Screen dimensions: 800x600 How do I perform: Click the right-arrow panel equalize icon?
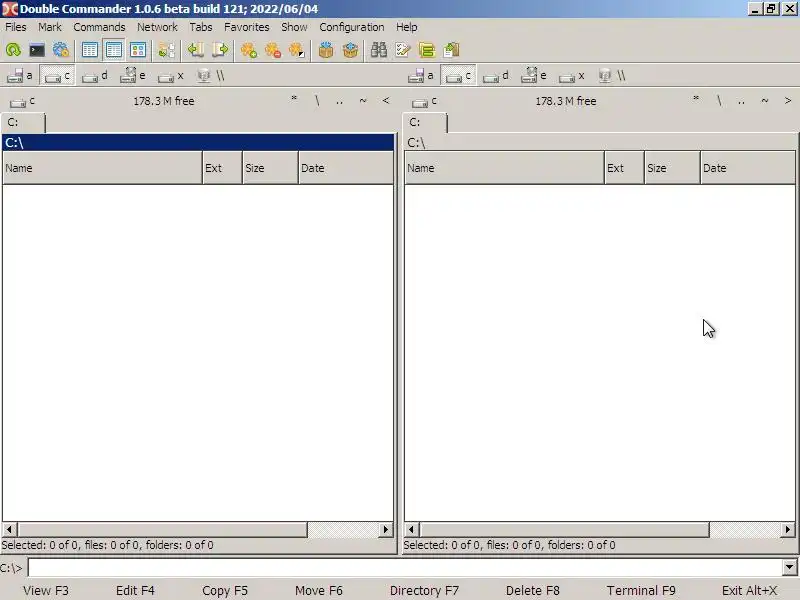coord(220,50)
